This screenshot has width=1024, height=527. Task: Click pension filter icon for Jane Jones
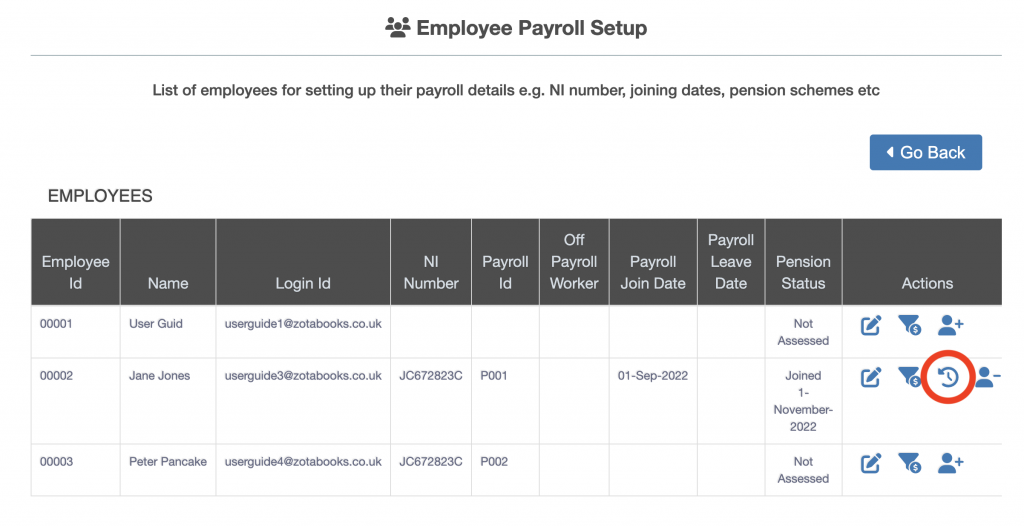pos(909,377)
